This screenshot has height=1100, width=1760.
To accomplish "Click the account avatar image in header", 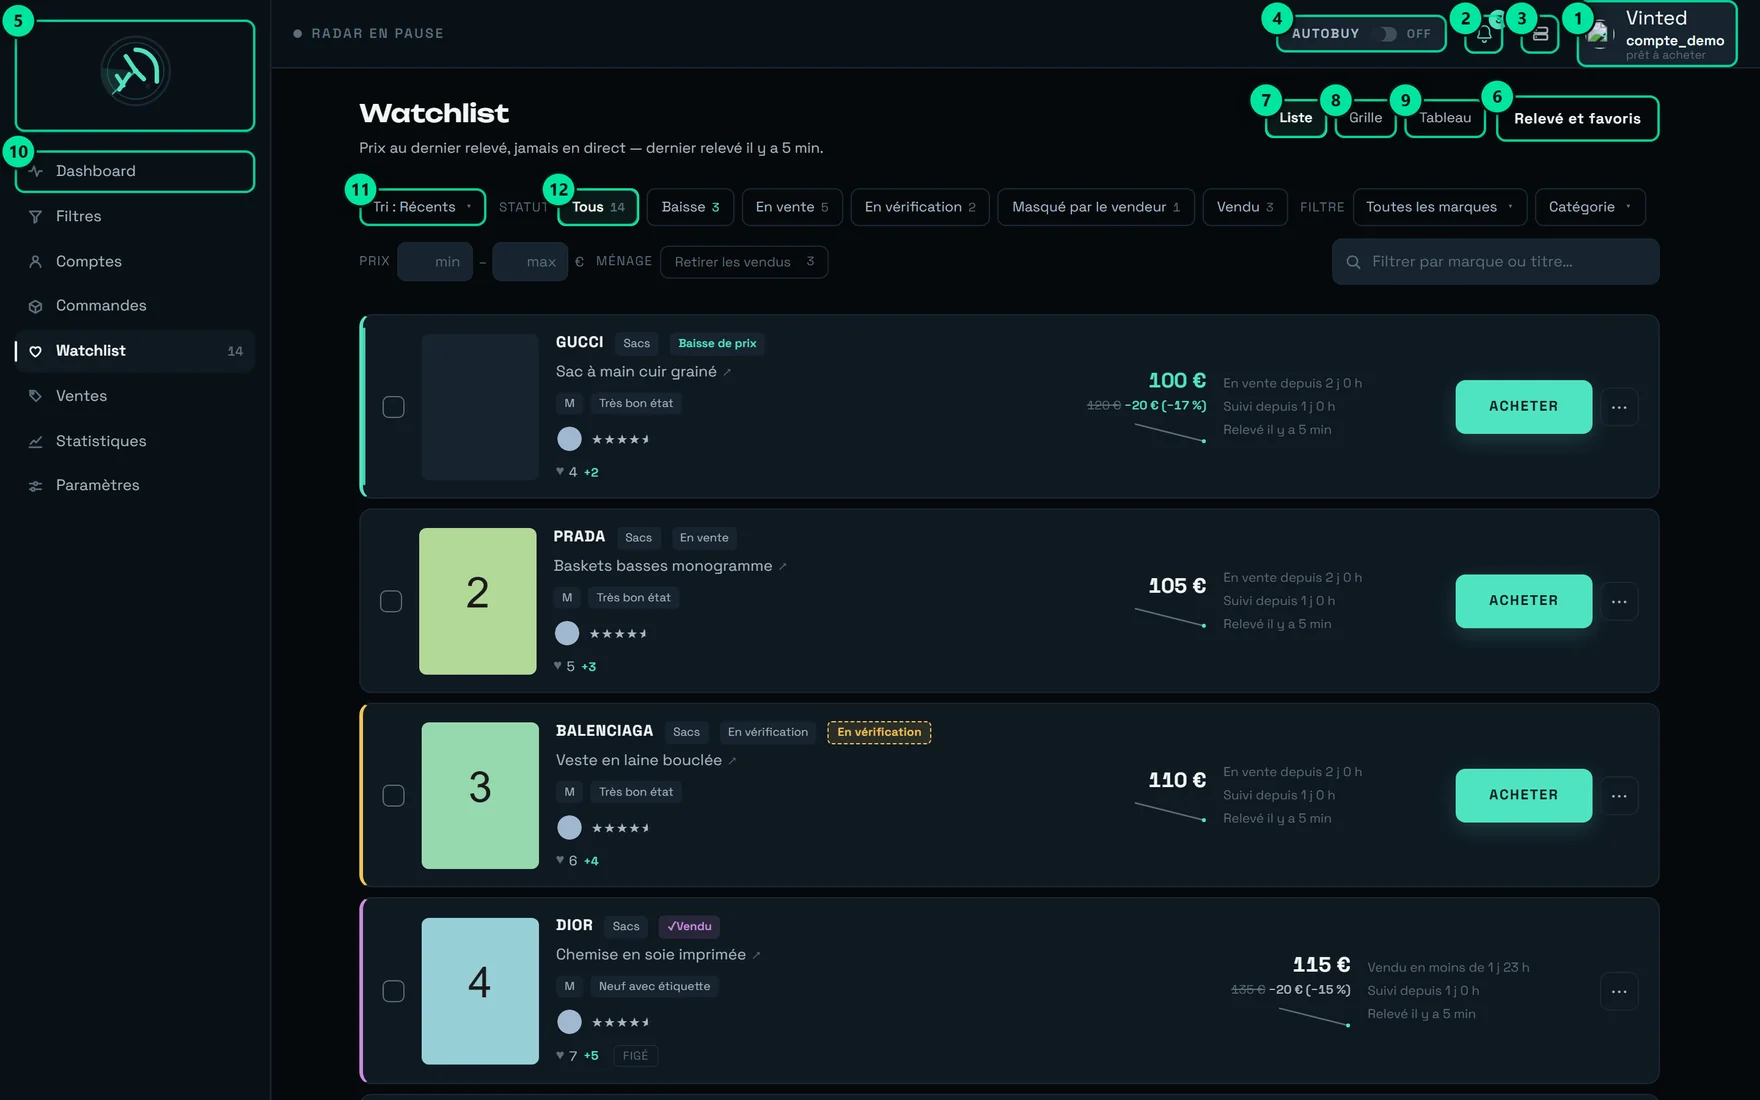I will coord(1599,35).
